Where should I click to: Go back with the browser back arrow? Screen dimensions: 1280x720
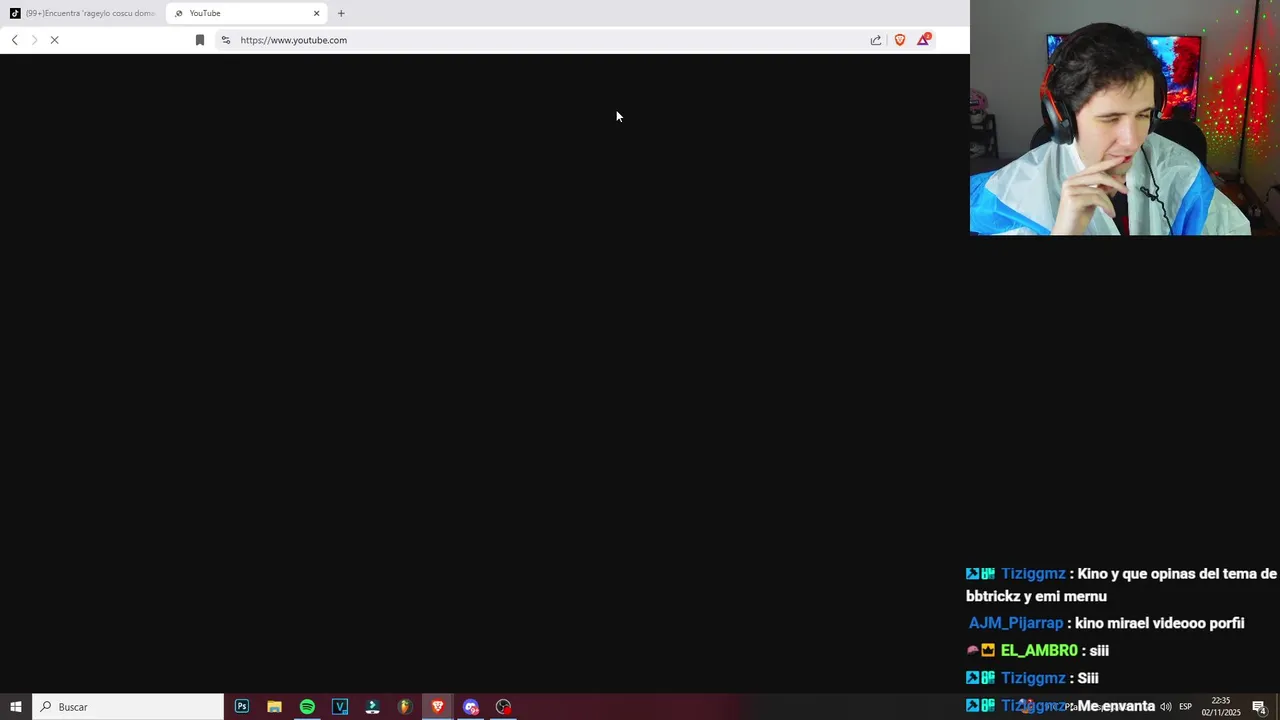click(14, 40)
